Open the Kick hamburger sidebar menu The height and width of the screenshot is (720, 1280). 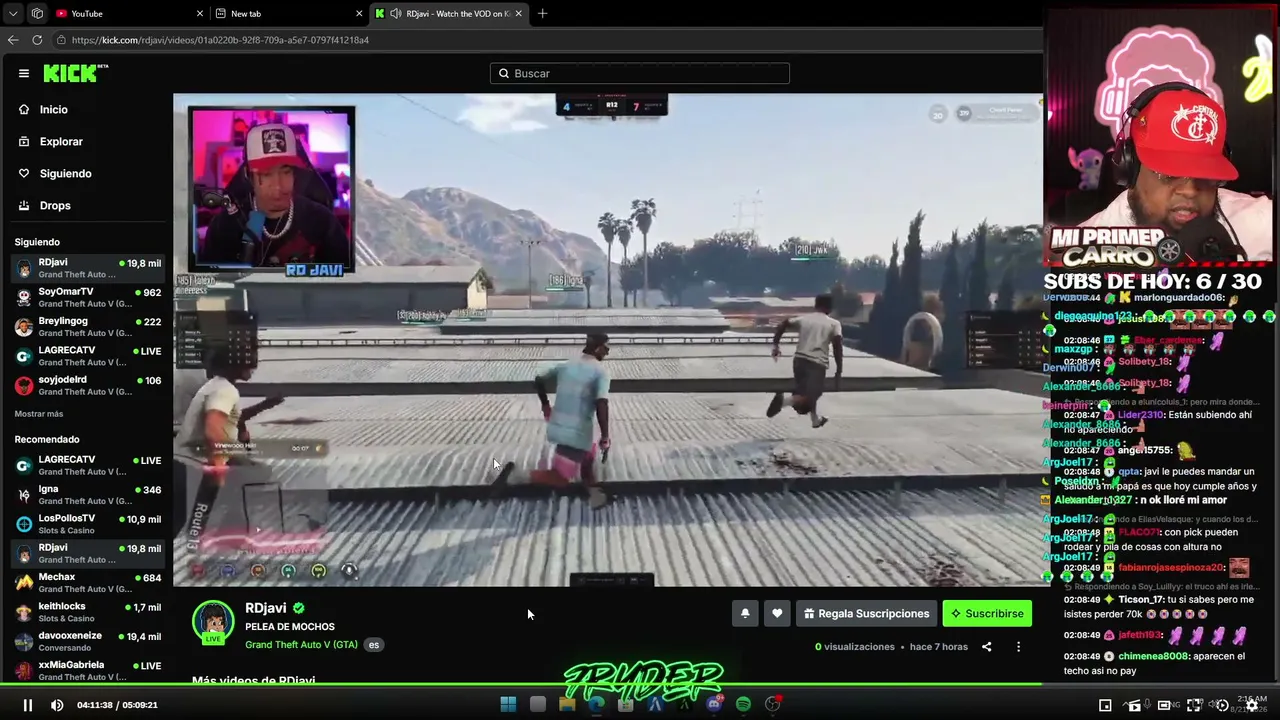click(x=24, y=73)
